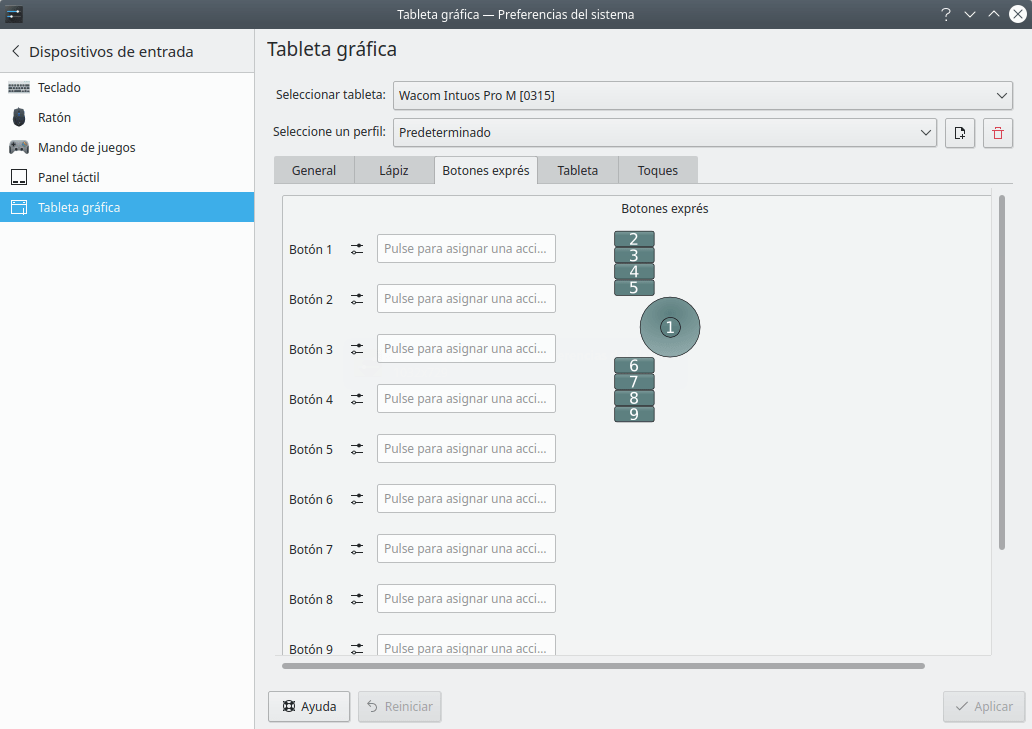Click the circular touch ring button 1
1032x729 pixels.
coord(670,327)
